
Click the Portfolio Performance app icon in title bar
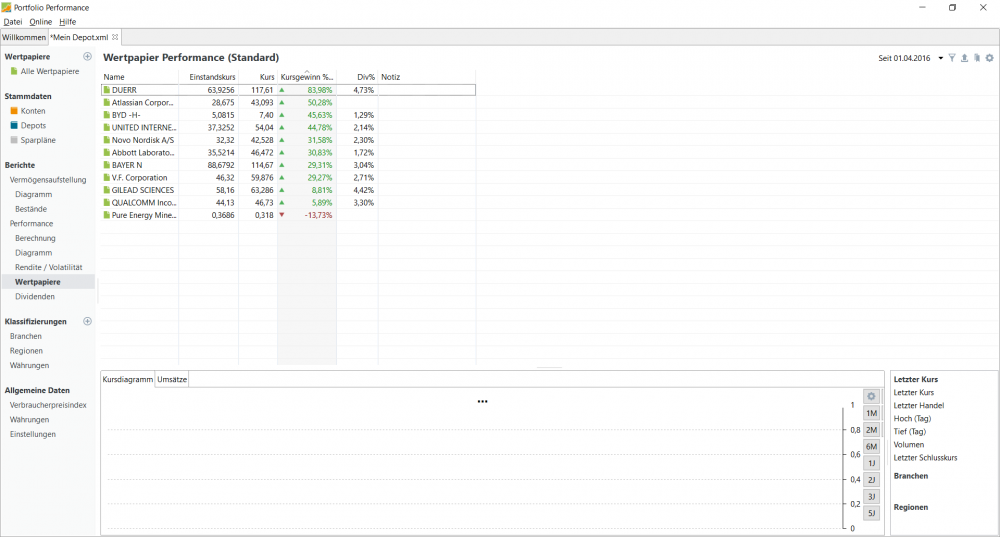(6, 8)
